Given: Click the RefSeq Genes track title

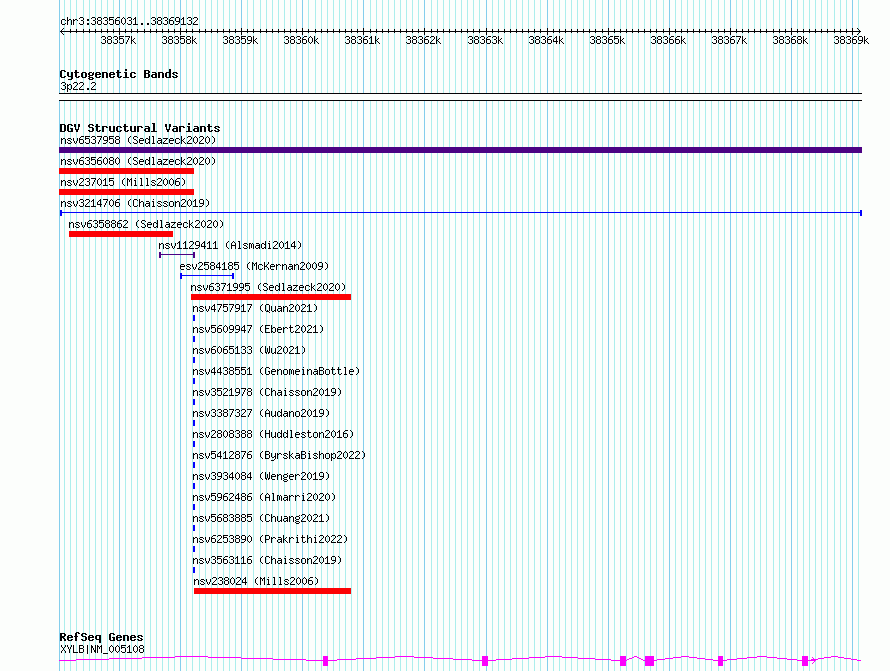Looking at the screenshot, I should (101, 637).
